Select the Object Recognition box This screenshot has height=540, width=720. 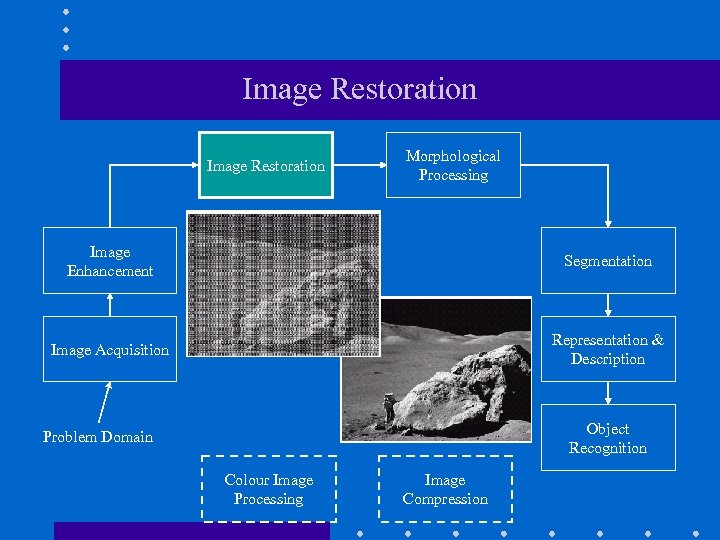608,438
